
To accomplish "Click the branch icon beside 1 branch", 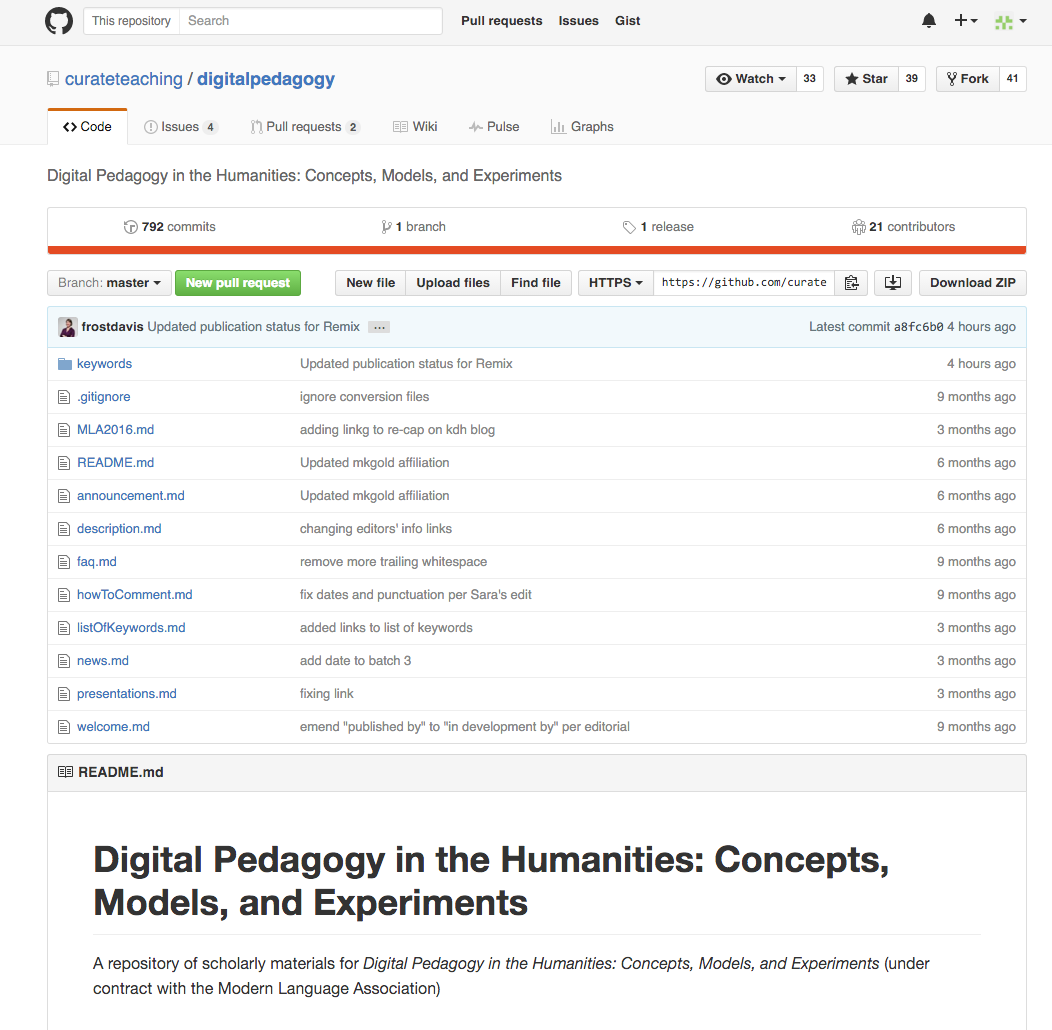I will point(386,227).
